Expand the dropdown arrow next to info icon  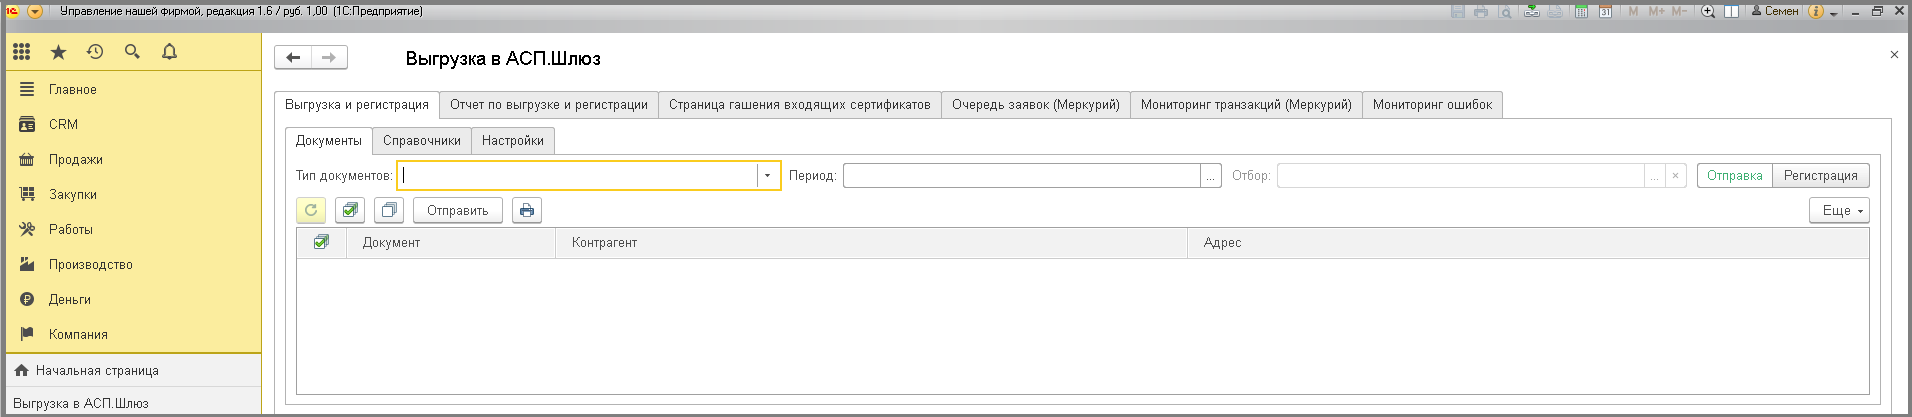(1834, 13)
